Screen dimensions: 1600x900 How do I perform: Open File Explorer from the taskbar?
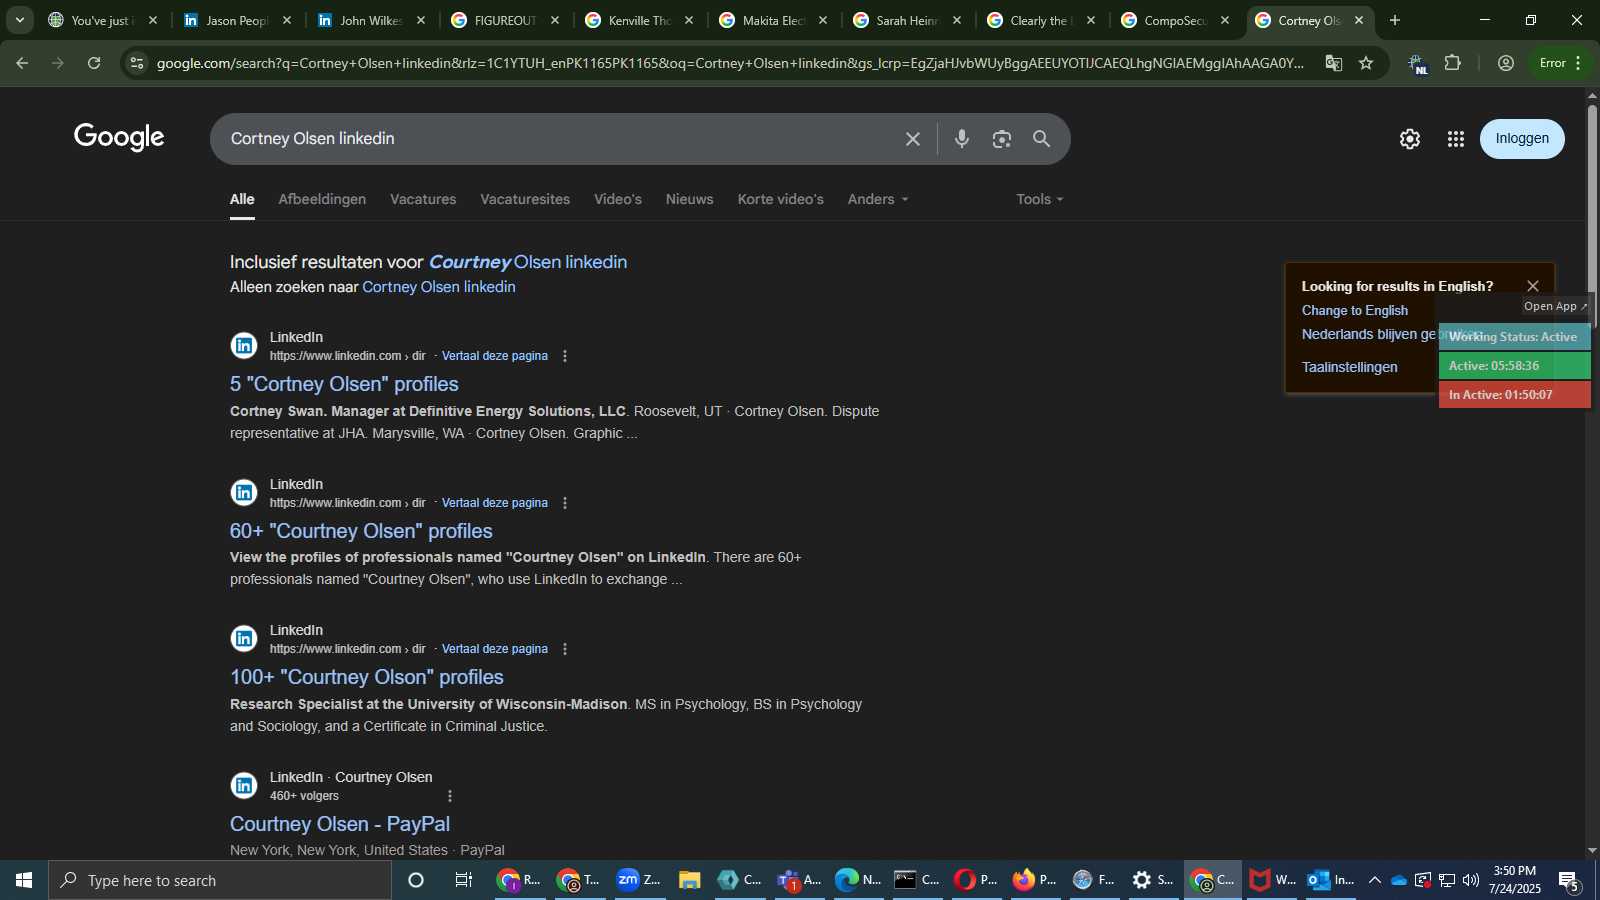pos(689,880)
